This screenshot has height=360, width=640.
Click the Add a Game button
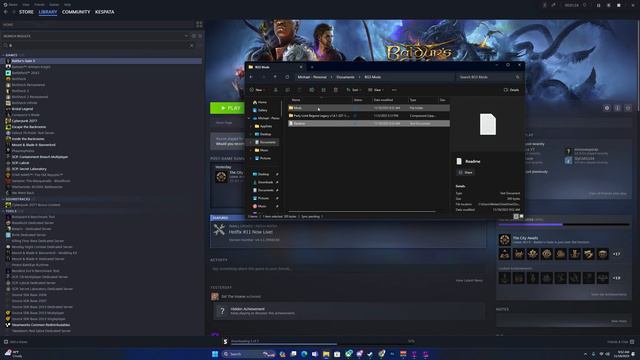tap(16, 342)
